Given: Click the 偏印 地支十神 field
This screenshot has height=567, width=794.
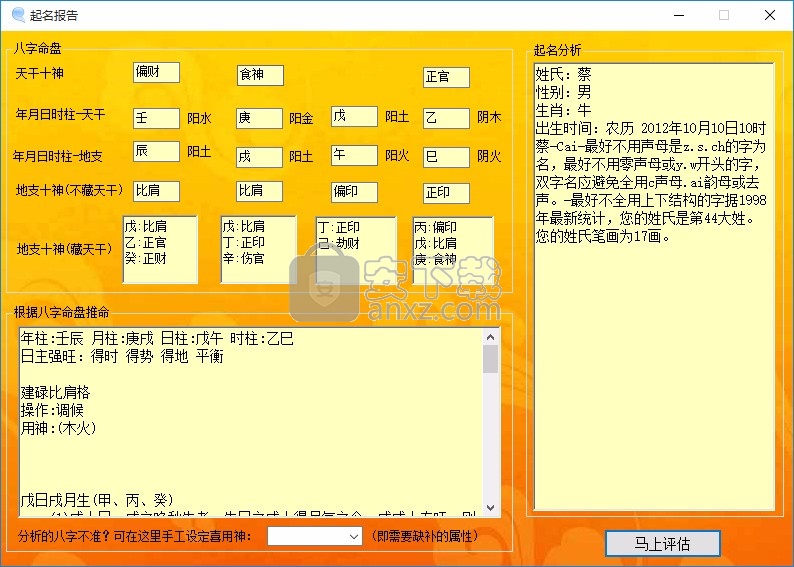Looking at the screenshot, I should (x=354, y=192).
